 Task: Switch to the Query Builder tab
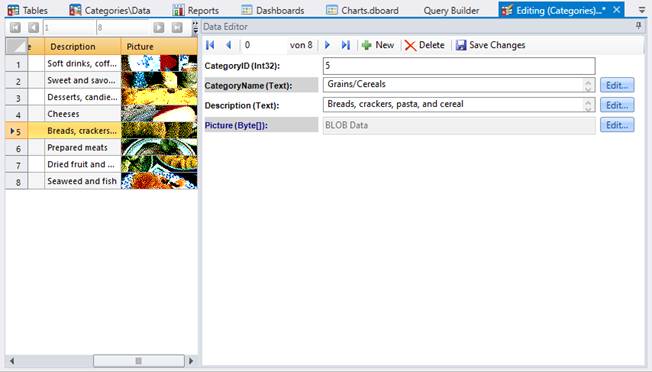[x=451, y=10]
